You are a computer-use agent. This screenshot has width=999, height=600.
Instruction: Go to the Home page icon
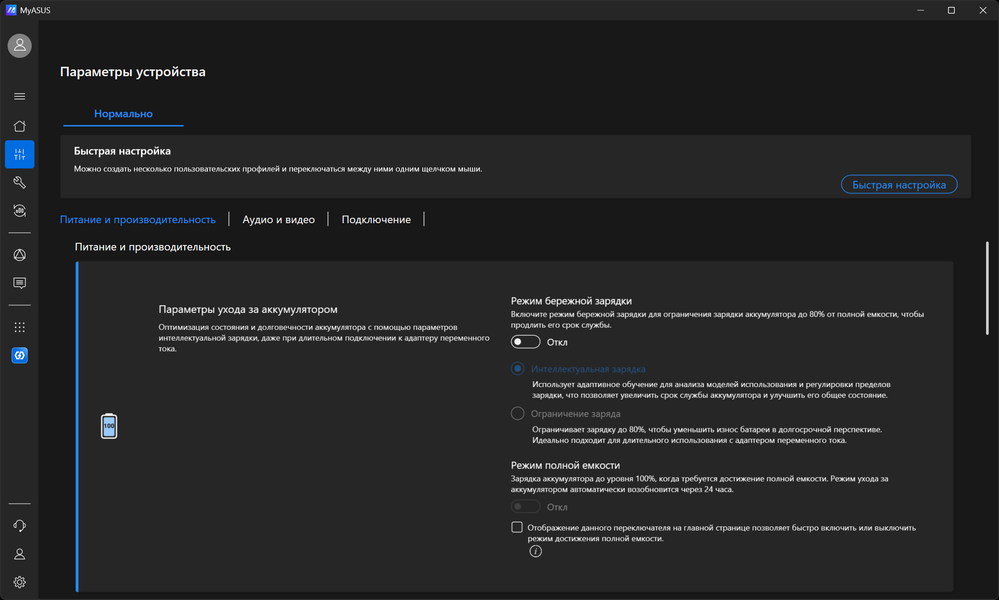point(20,126)
